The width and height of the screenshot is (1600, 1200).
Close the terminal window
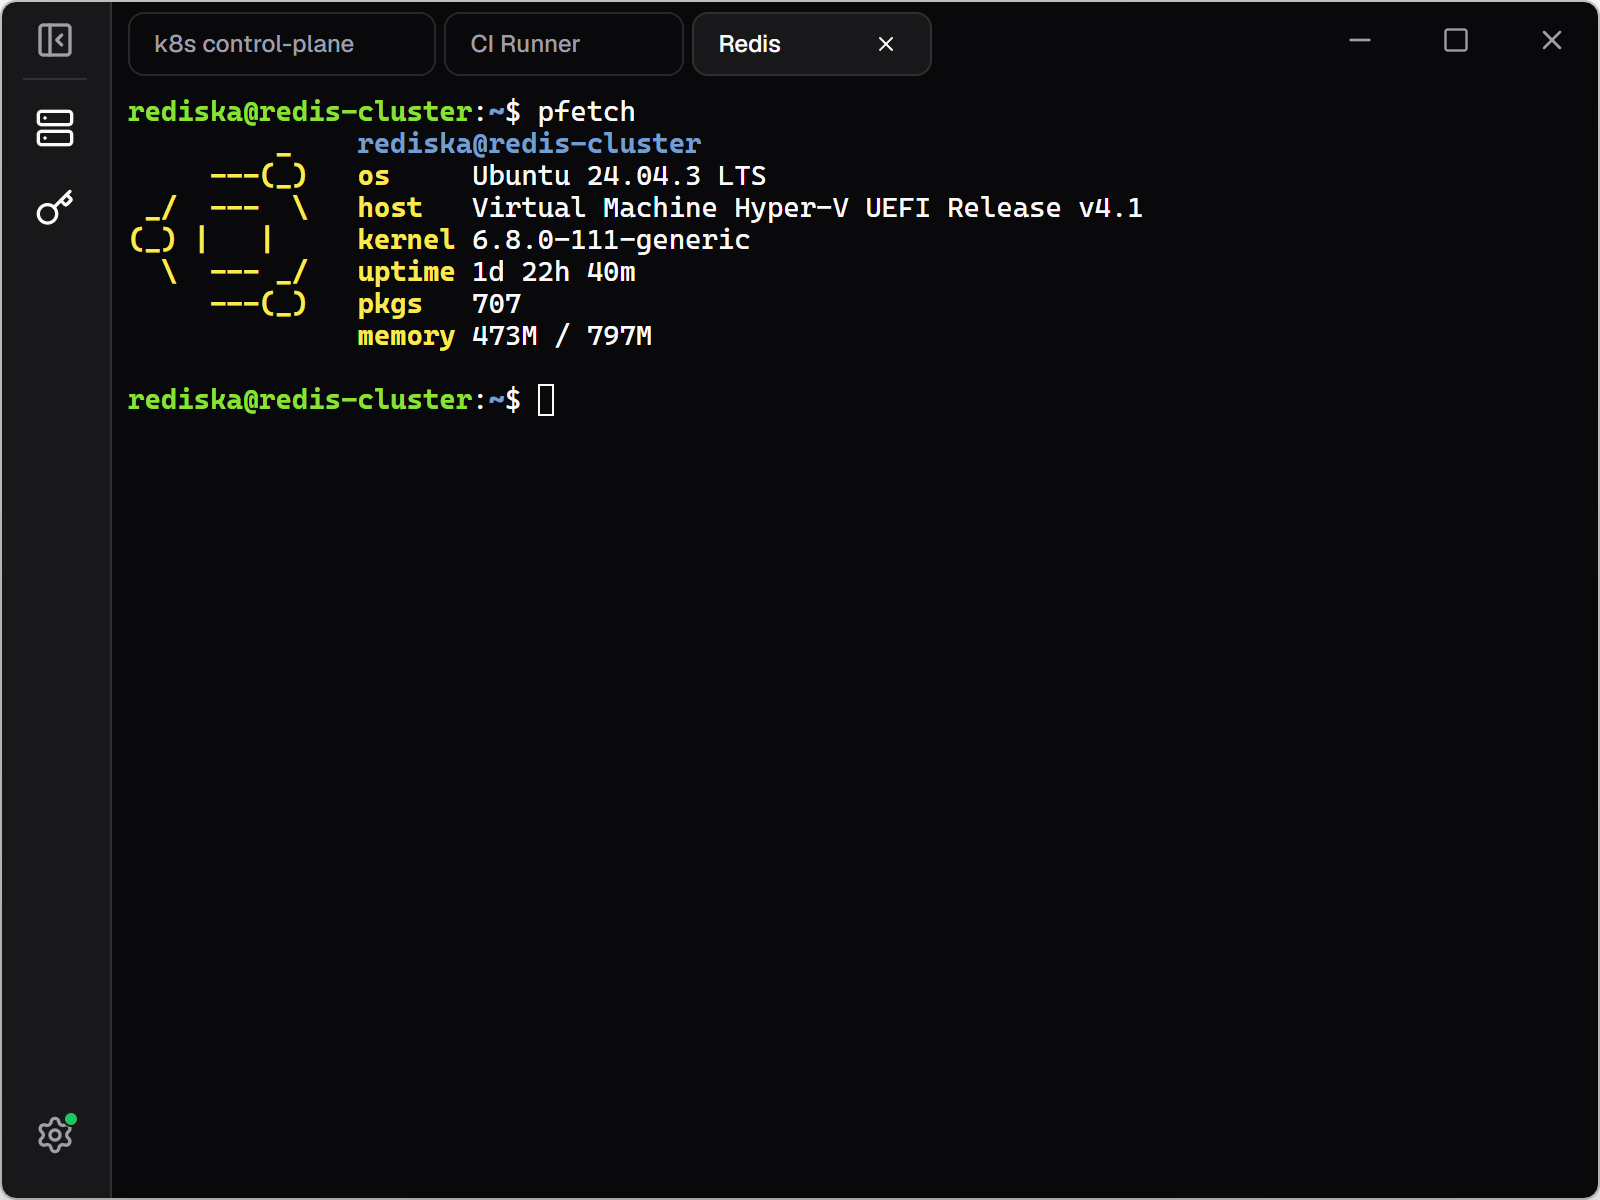coord(1552,40)
